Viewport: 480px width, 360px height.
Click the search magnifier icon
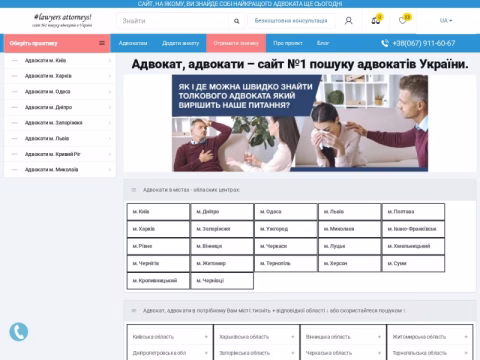pos(236,21)
